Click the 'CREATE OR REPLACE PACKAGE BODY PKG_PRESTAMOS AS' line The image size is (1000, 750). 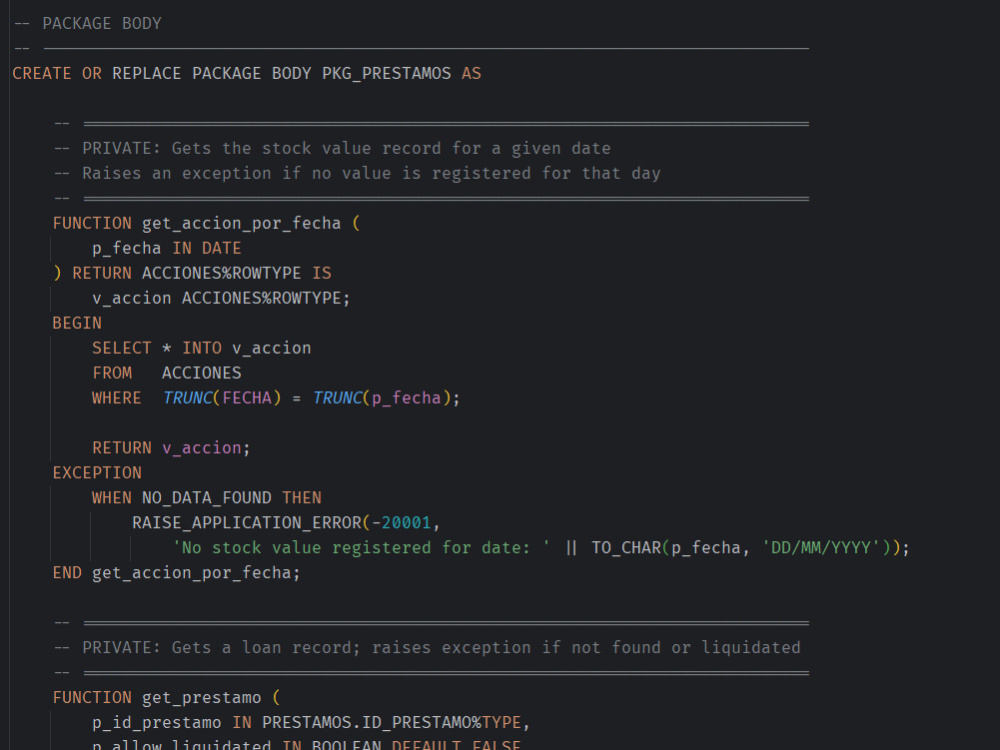pyautogui.click(x=247, y=73)
